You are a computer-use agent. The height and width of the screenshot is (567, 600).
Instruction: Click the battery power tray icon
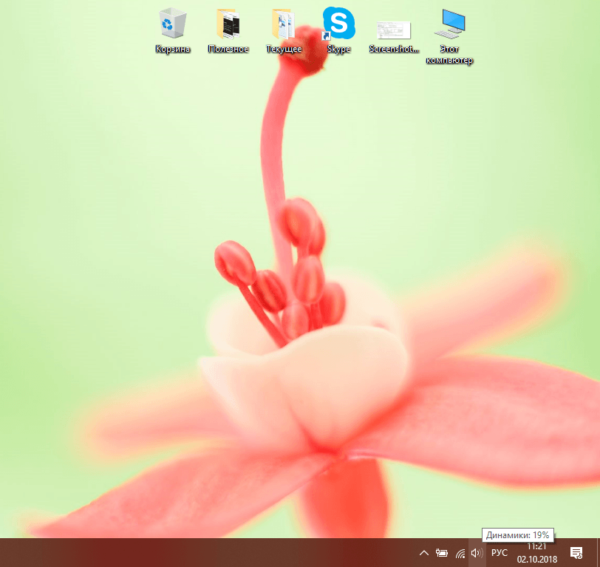coord(442,553)
